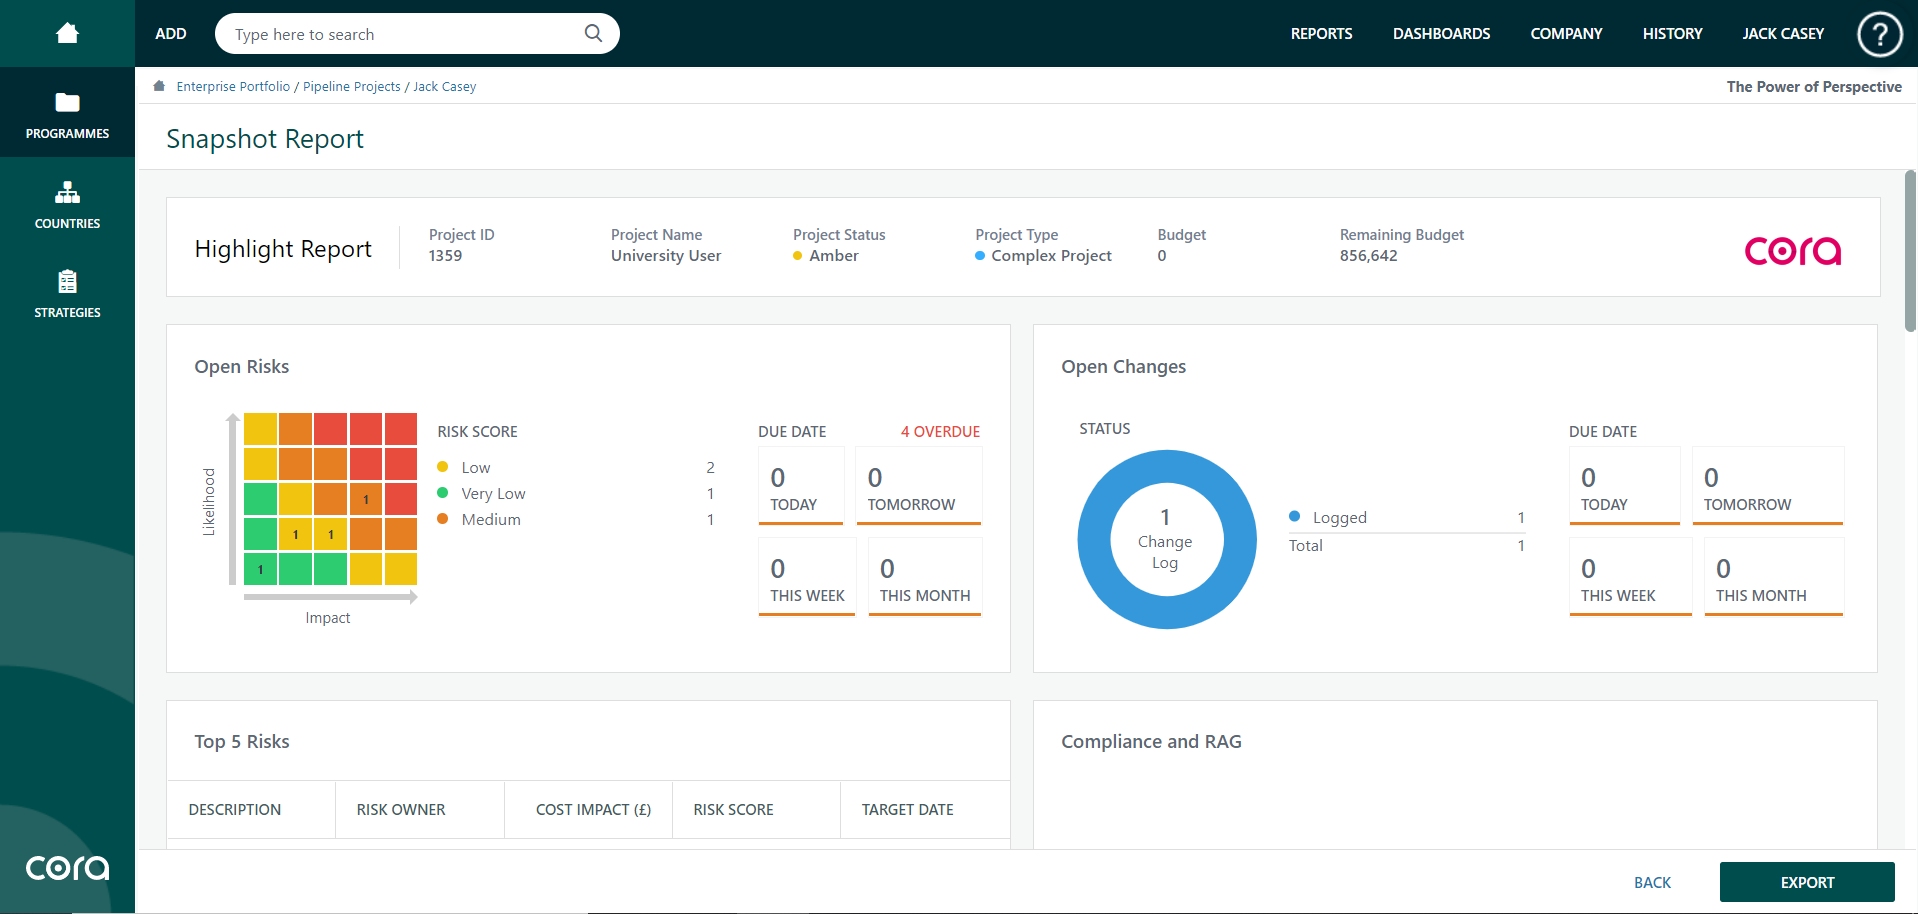Image resolution: width=1918 pixels, height=914 pixels.
Task: Click the Total row in Open Changes
Action: click(1407, 546)
